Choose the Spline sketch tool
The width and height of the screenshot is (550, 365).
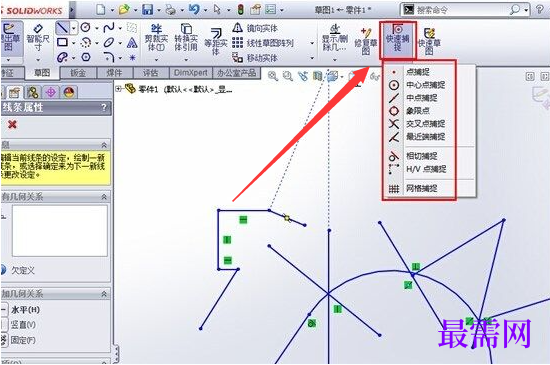pyautogui.click(x=109, y=27)
